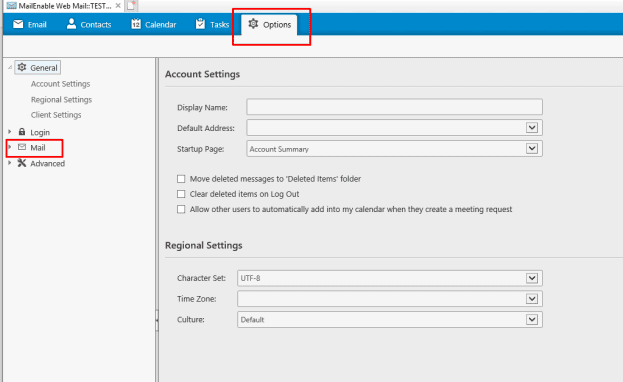Click the Account Settings section heading
623x382 pixels.
tap(202, 74)
